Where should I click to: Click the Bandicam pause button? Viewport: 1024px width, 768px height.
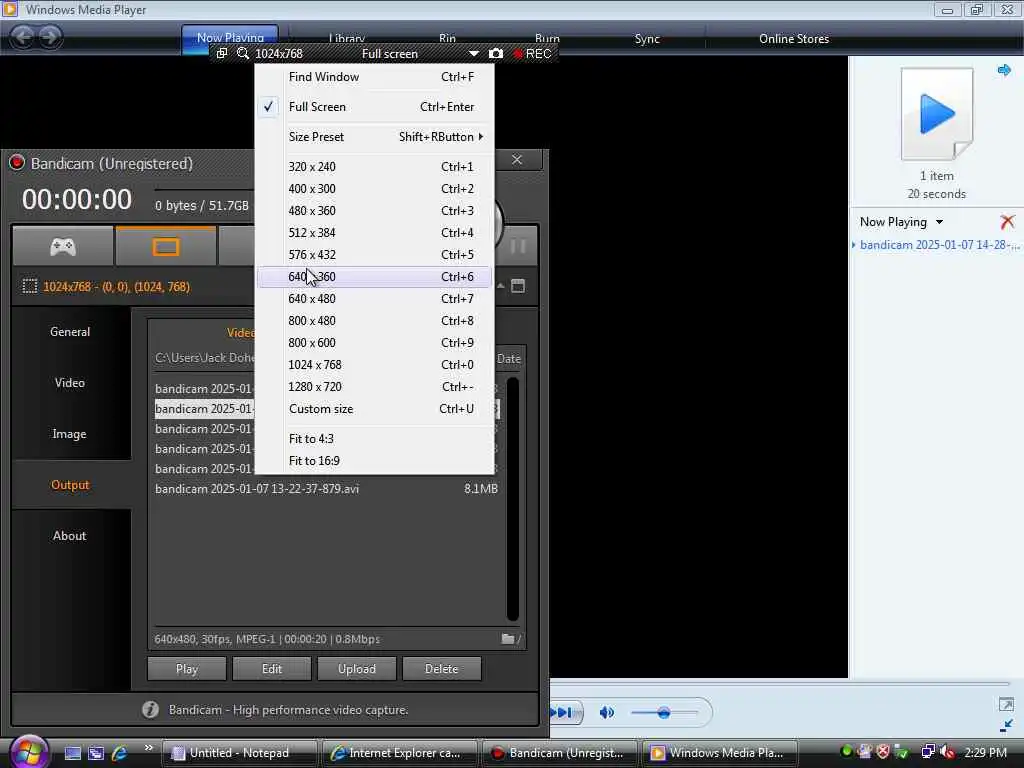click(518, 246)
